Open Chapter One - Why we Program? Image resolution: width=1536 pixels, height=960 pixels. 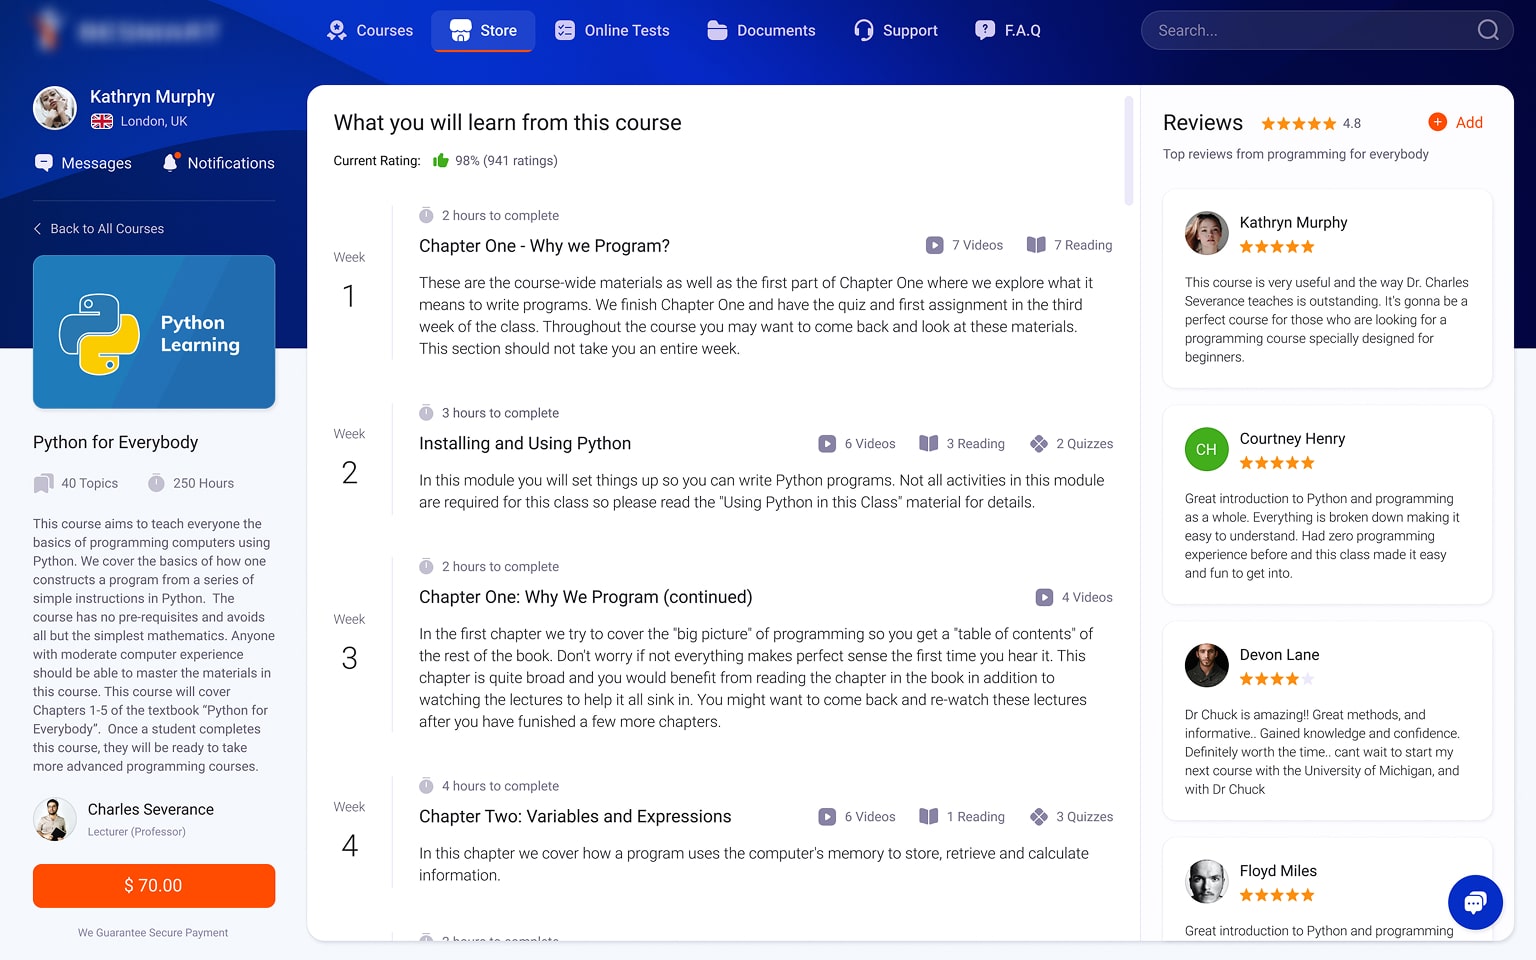coord(544,246)
